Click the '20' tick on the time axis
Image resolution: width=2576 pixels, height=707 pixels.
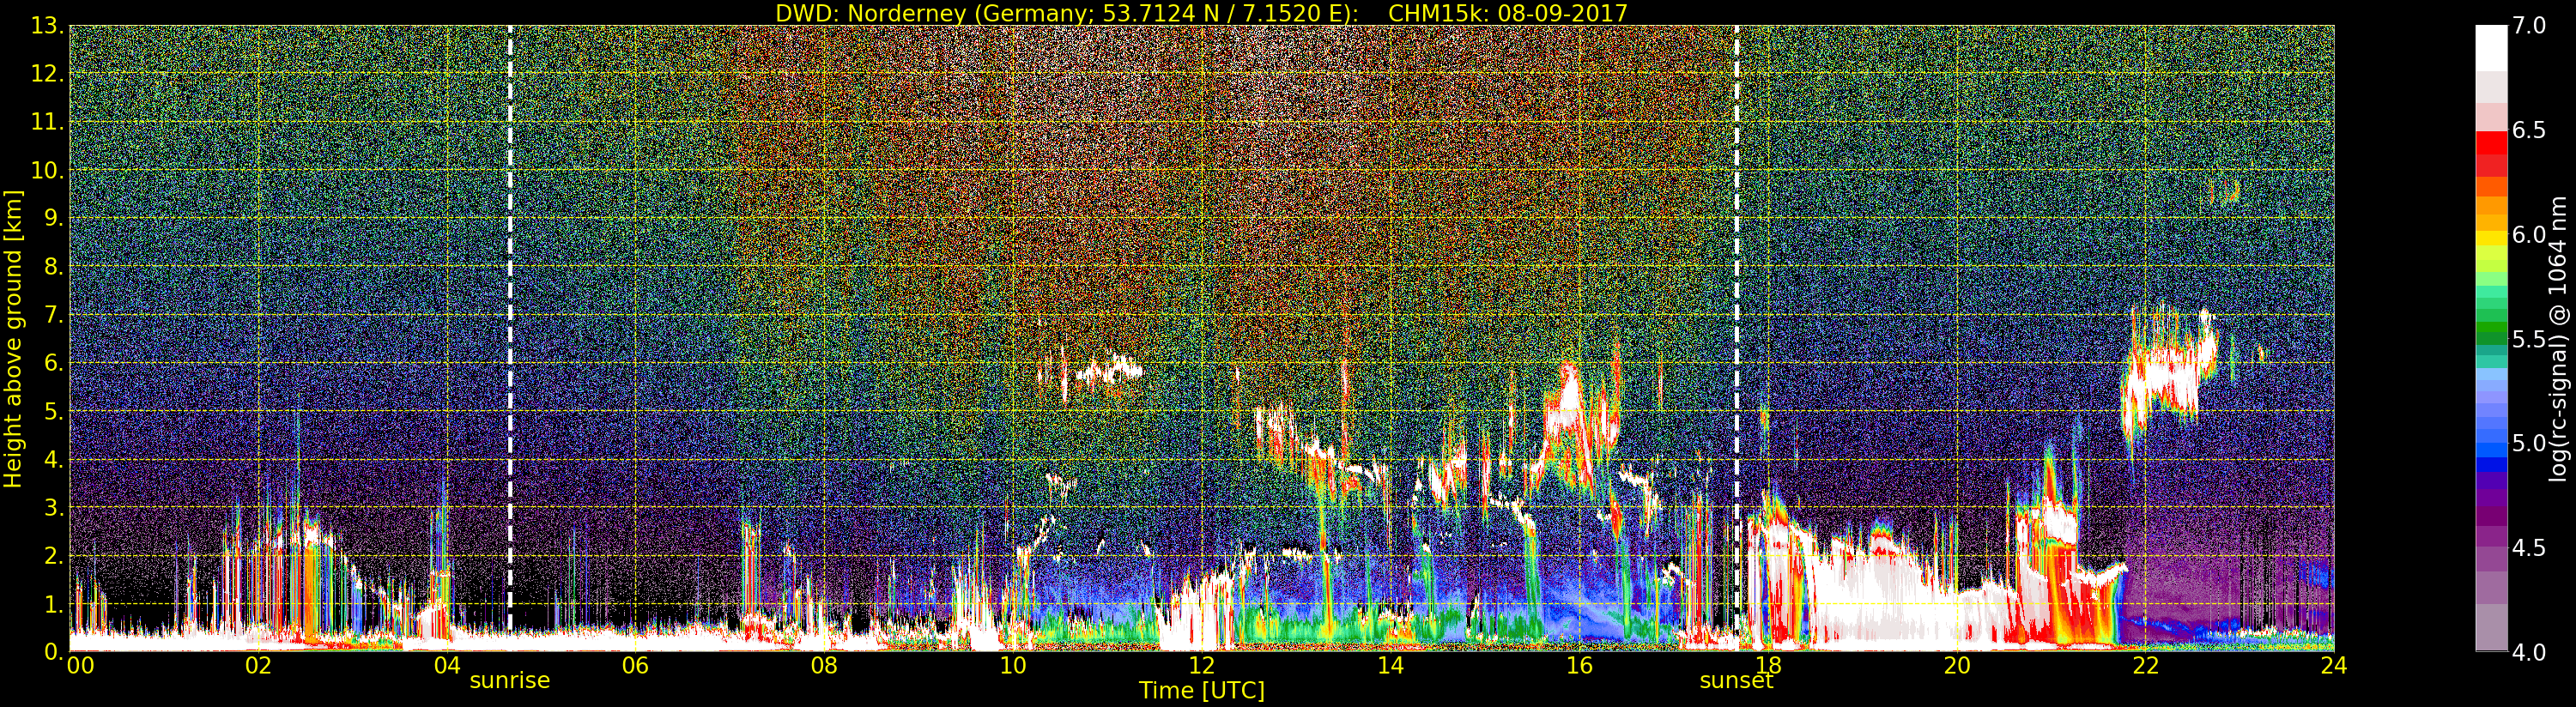(x=1957, y=665)
